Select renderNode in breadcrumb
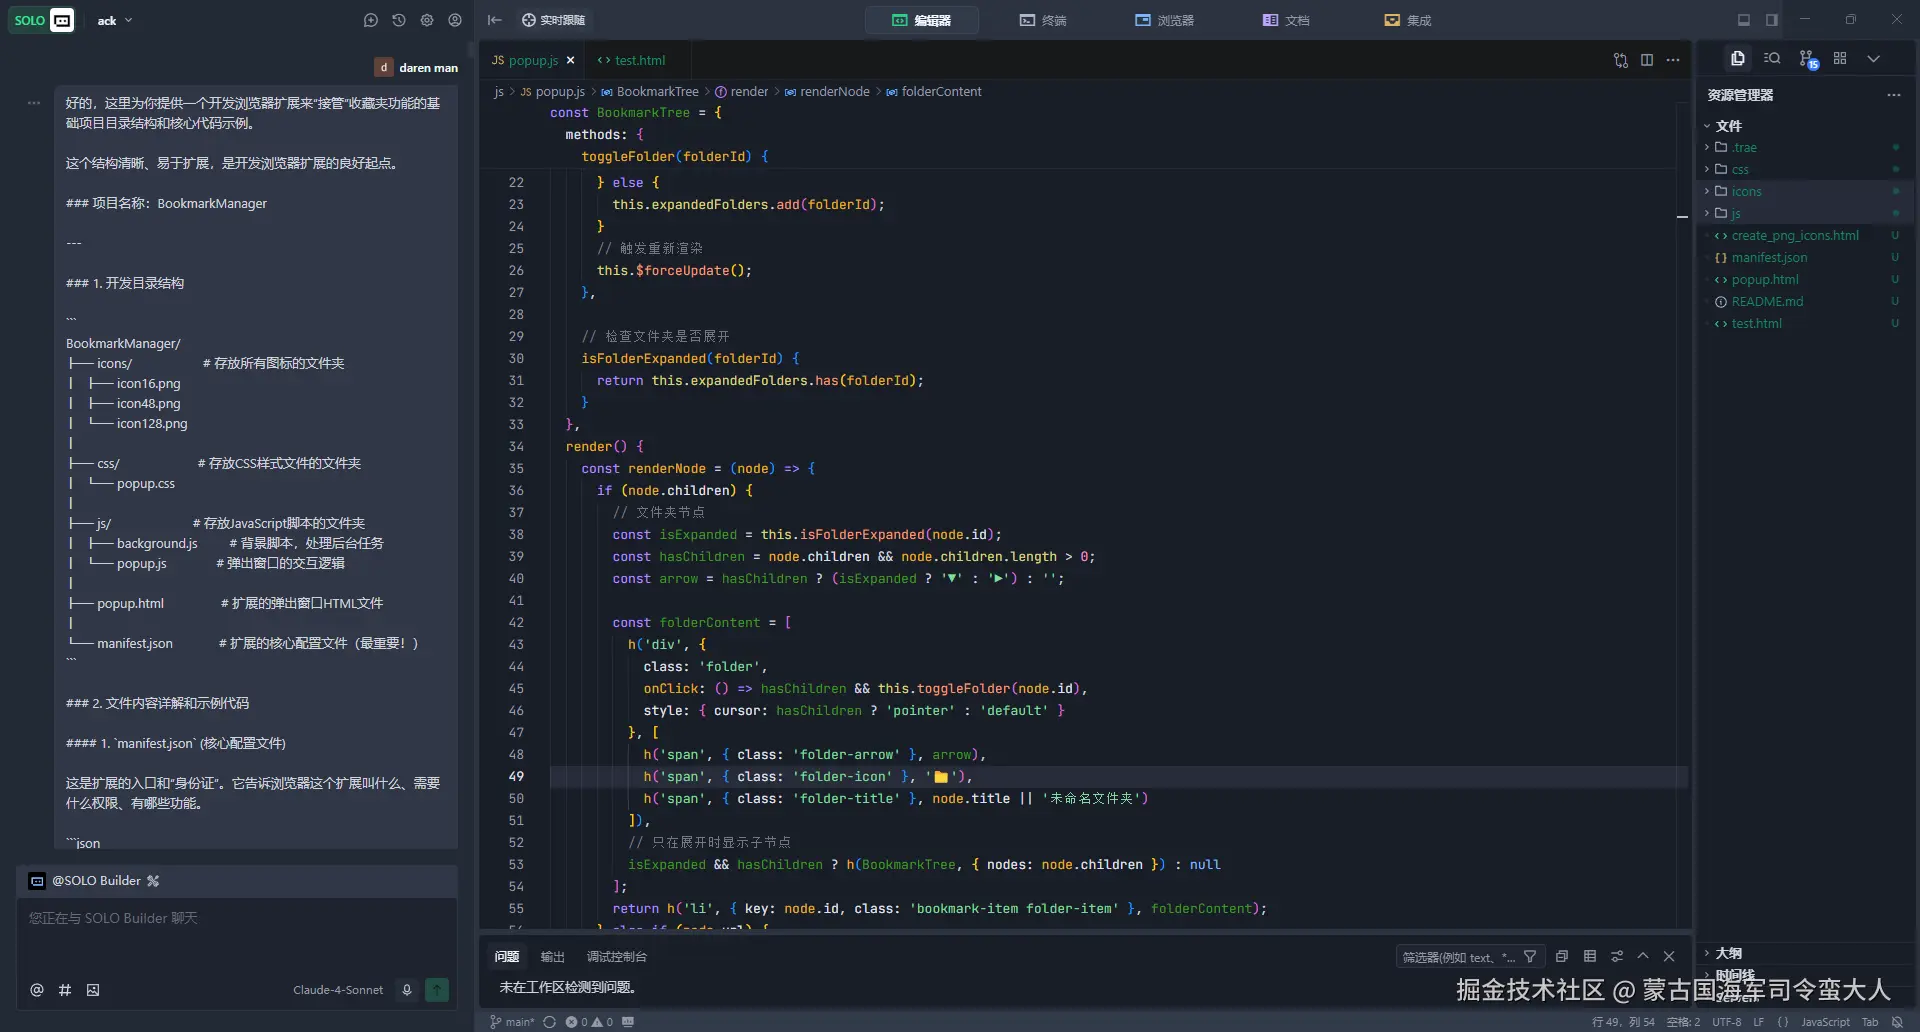Screen dimensions: 1920x1032 tap(827, 91)
